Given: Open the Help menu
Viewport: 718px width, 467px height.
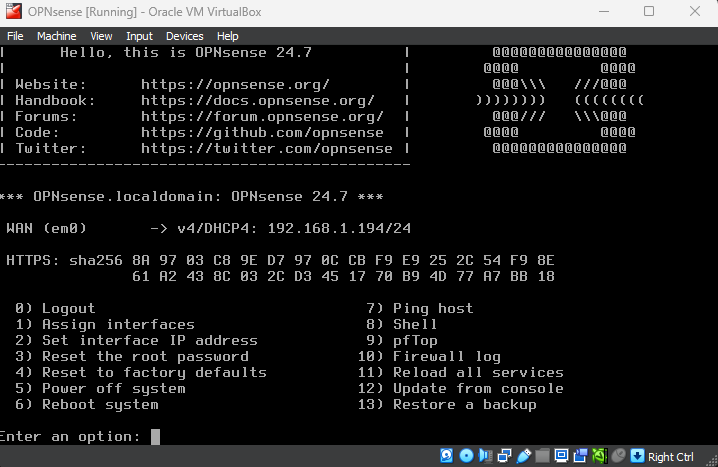Looking at the screenshot, I should tap(228, 36).
